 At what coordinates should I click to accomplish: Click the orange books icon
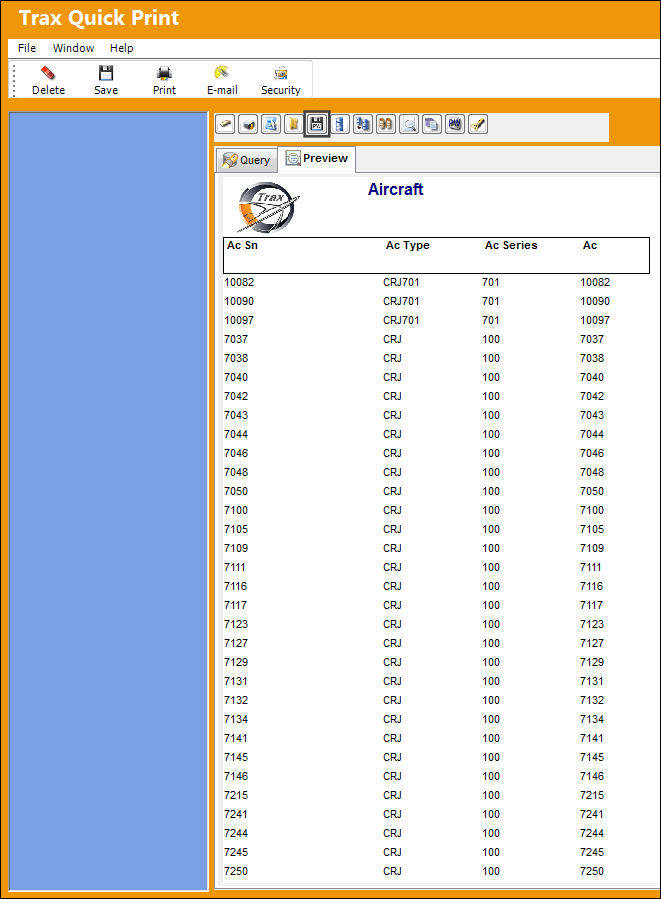click(x=386, y=124)
